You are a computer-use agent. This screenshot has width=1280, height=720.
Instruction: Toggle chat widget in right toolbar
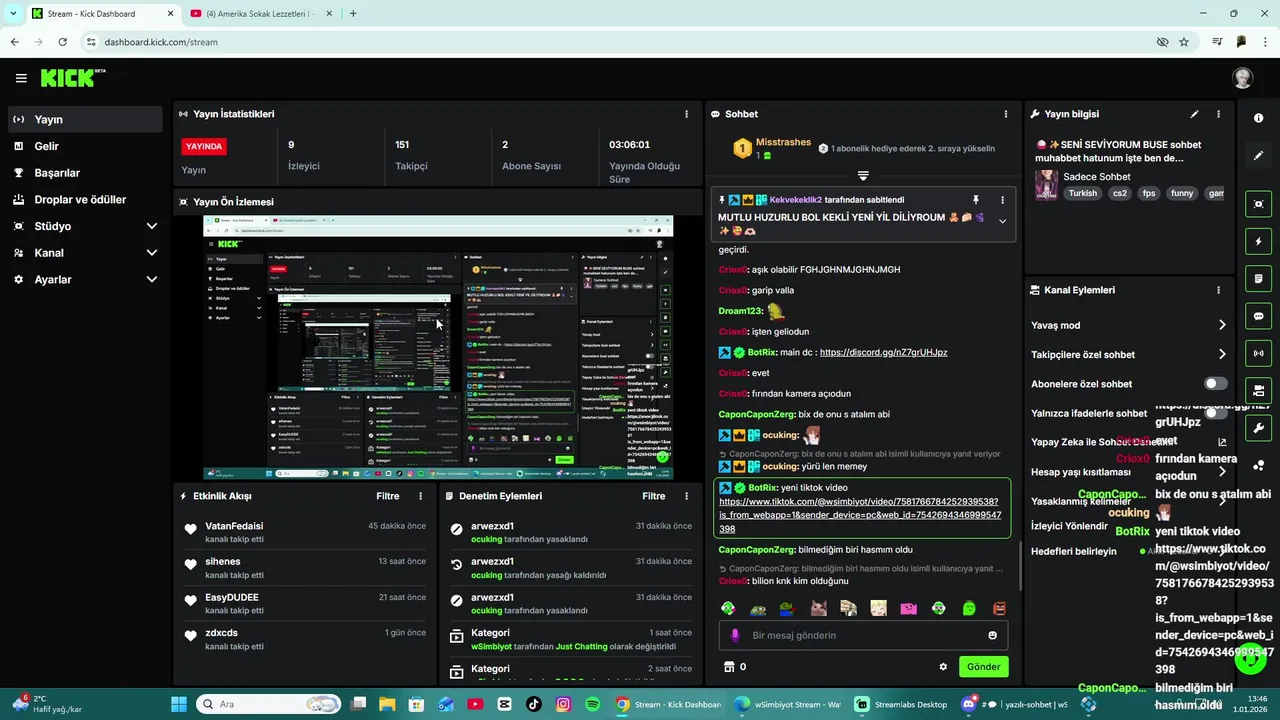click(1258, 316)
